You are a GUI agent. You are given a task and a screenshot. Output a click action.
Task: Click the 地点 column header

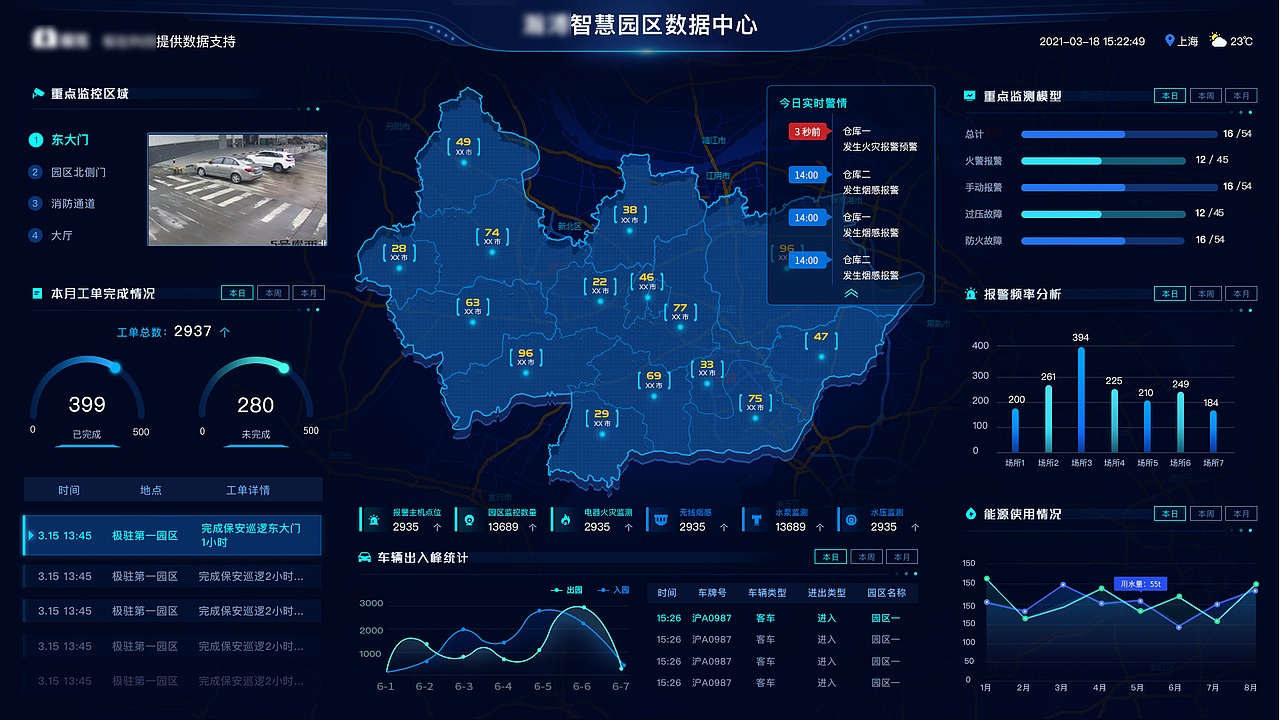151,490
